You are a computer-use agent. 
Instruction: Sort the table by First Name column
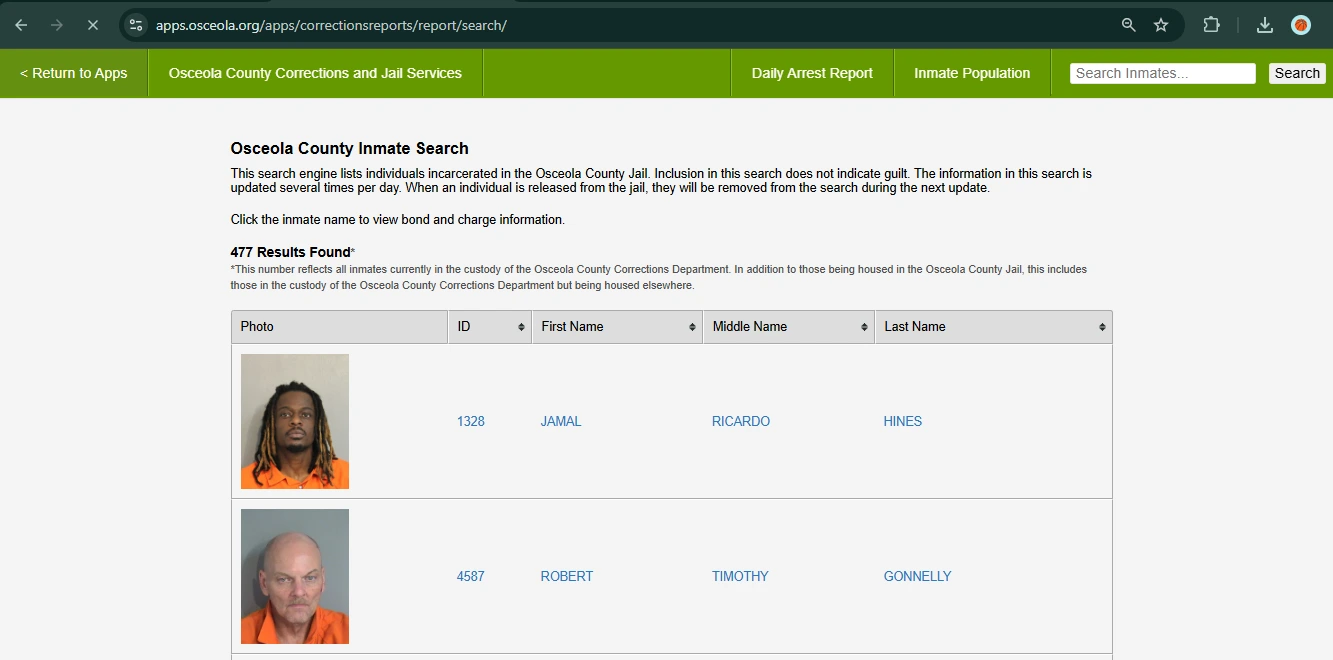617,327
